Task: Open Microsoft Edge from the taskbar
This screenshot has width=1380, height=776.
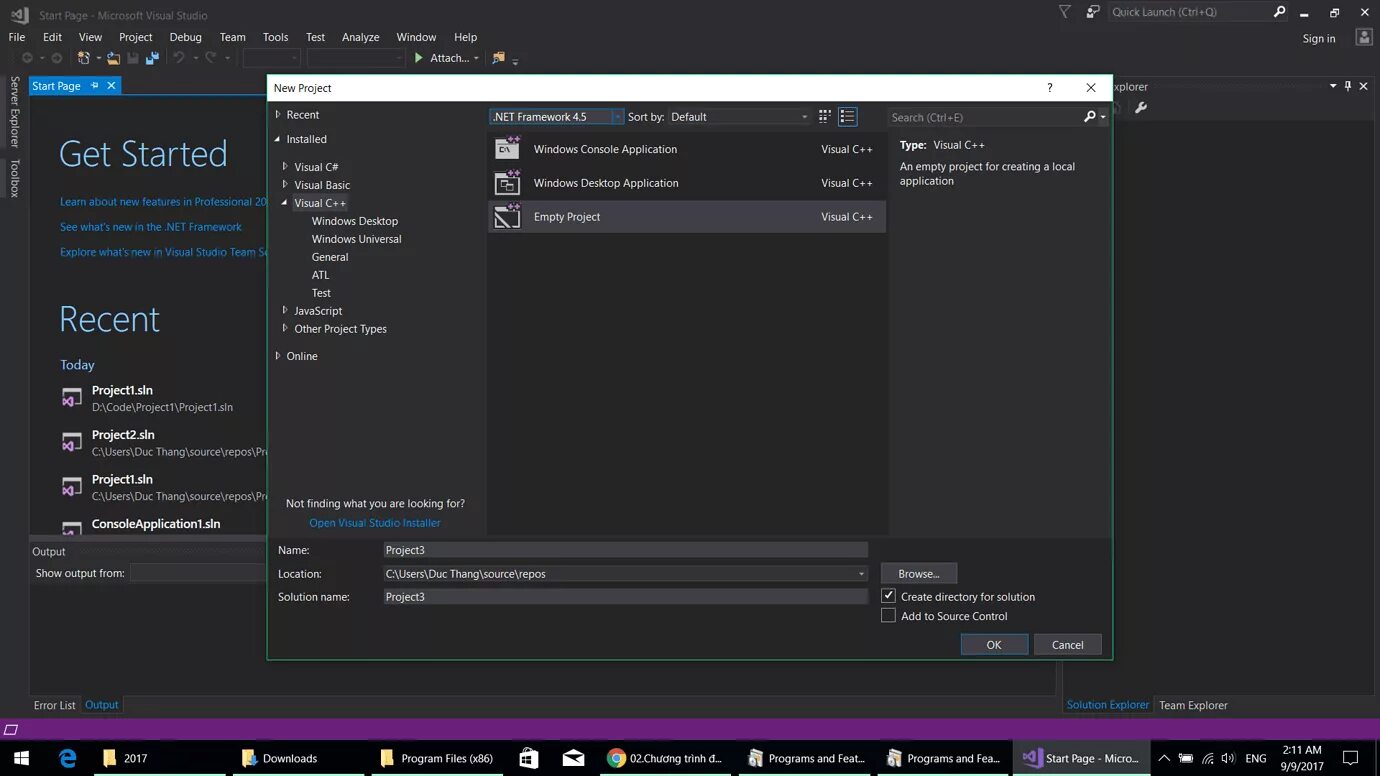Action: [67, 758]
